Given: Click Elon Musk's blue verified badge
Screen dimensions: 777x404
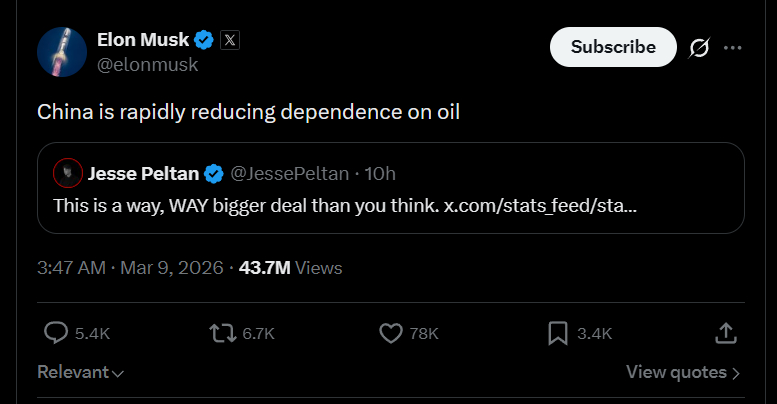Looking at the screenshot, I should tap(204, 41).
